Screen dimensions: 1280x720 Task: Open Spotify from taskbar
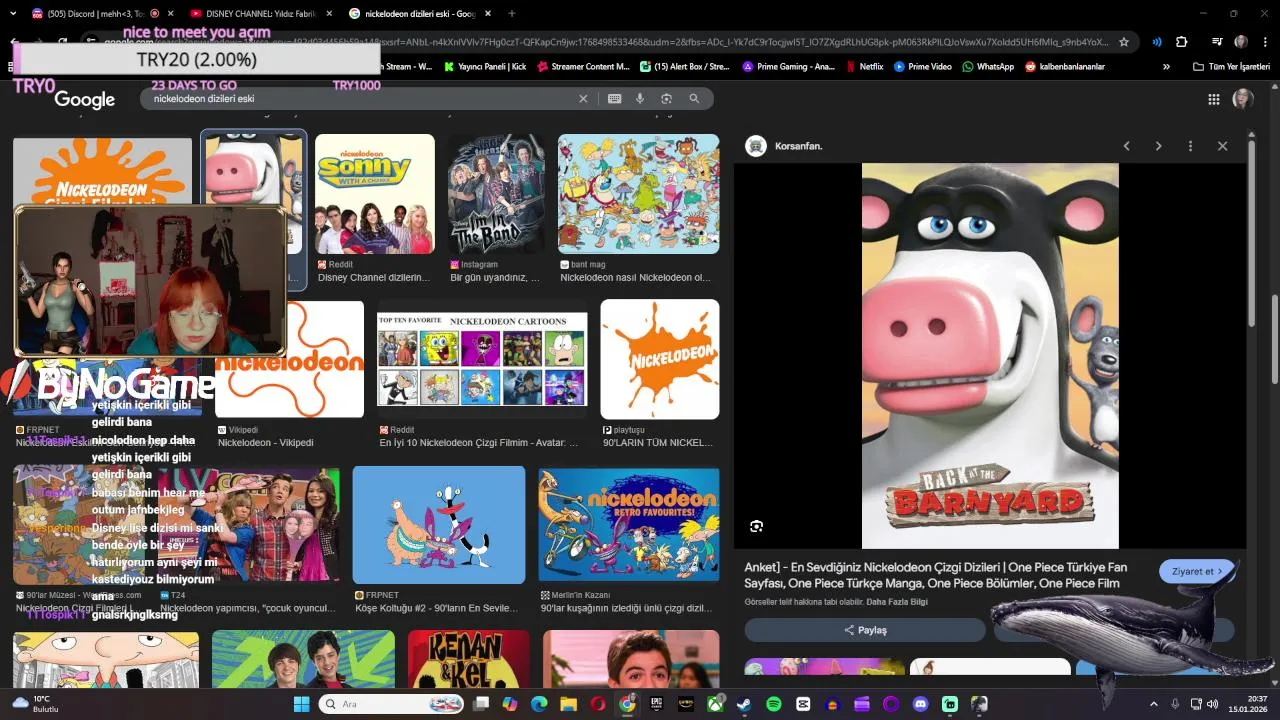774,704
